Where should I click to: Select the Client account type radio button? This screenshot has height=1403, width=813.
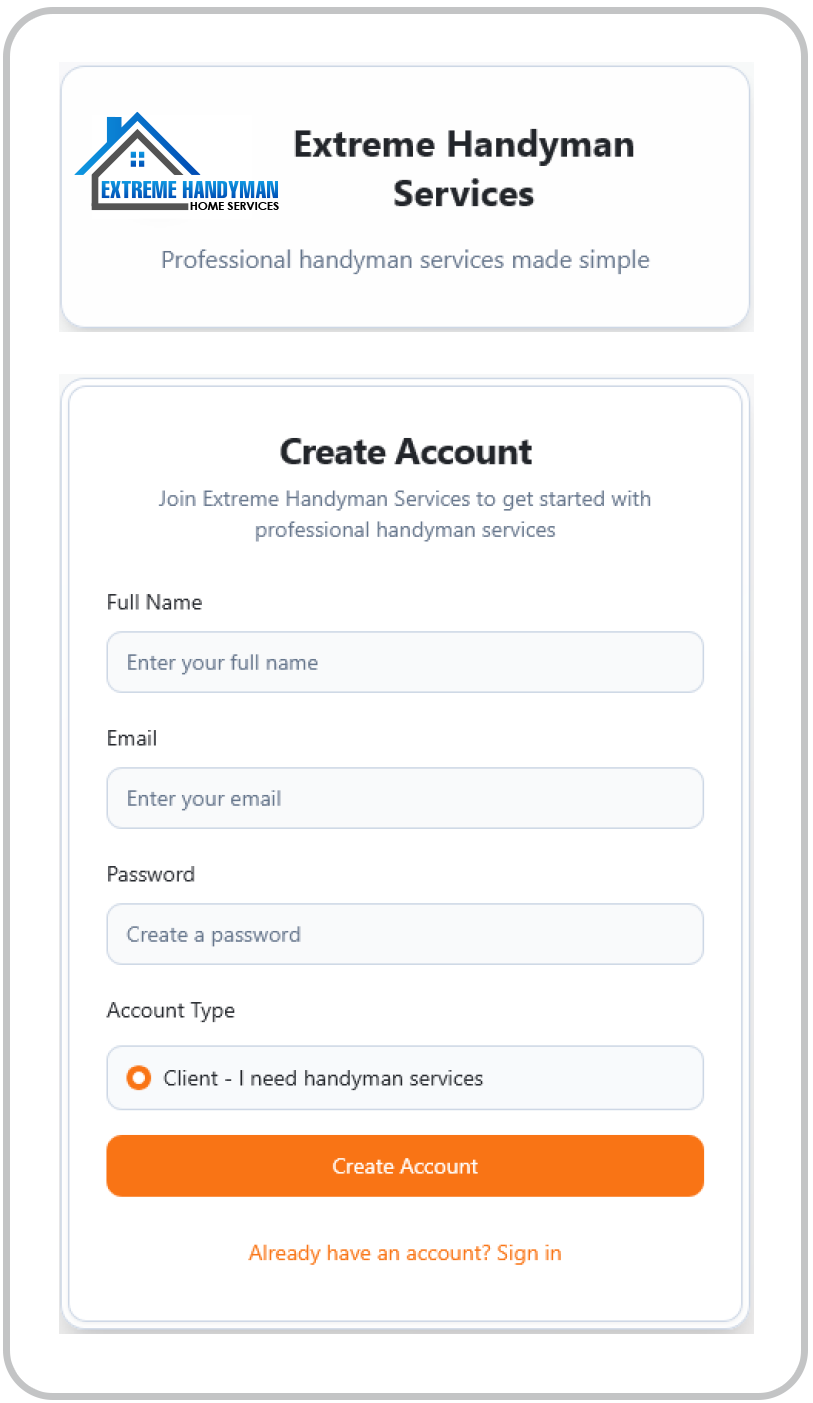pyautogui.click(x=139, y=1078)
